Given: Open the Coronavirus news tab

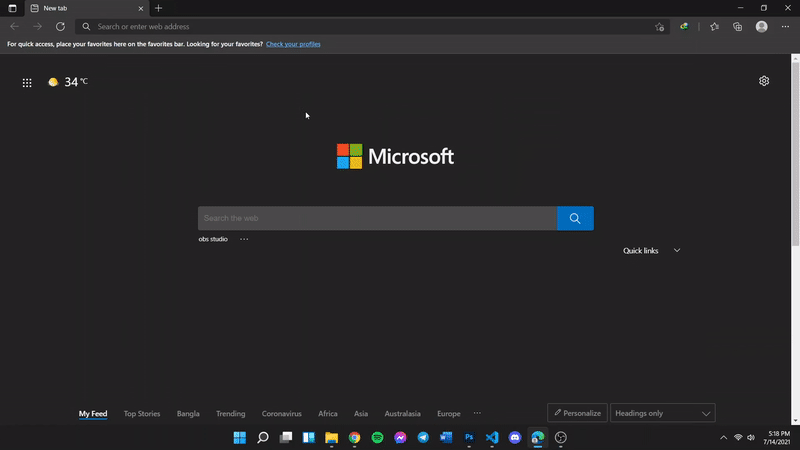Looking at the screenshot, I should 282,413.
